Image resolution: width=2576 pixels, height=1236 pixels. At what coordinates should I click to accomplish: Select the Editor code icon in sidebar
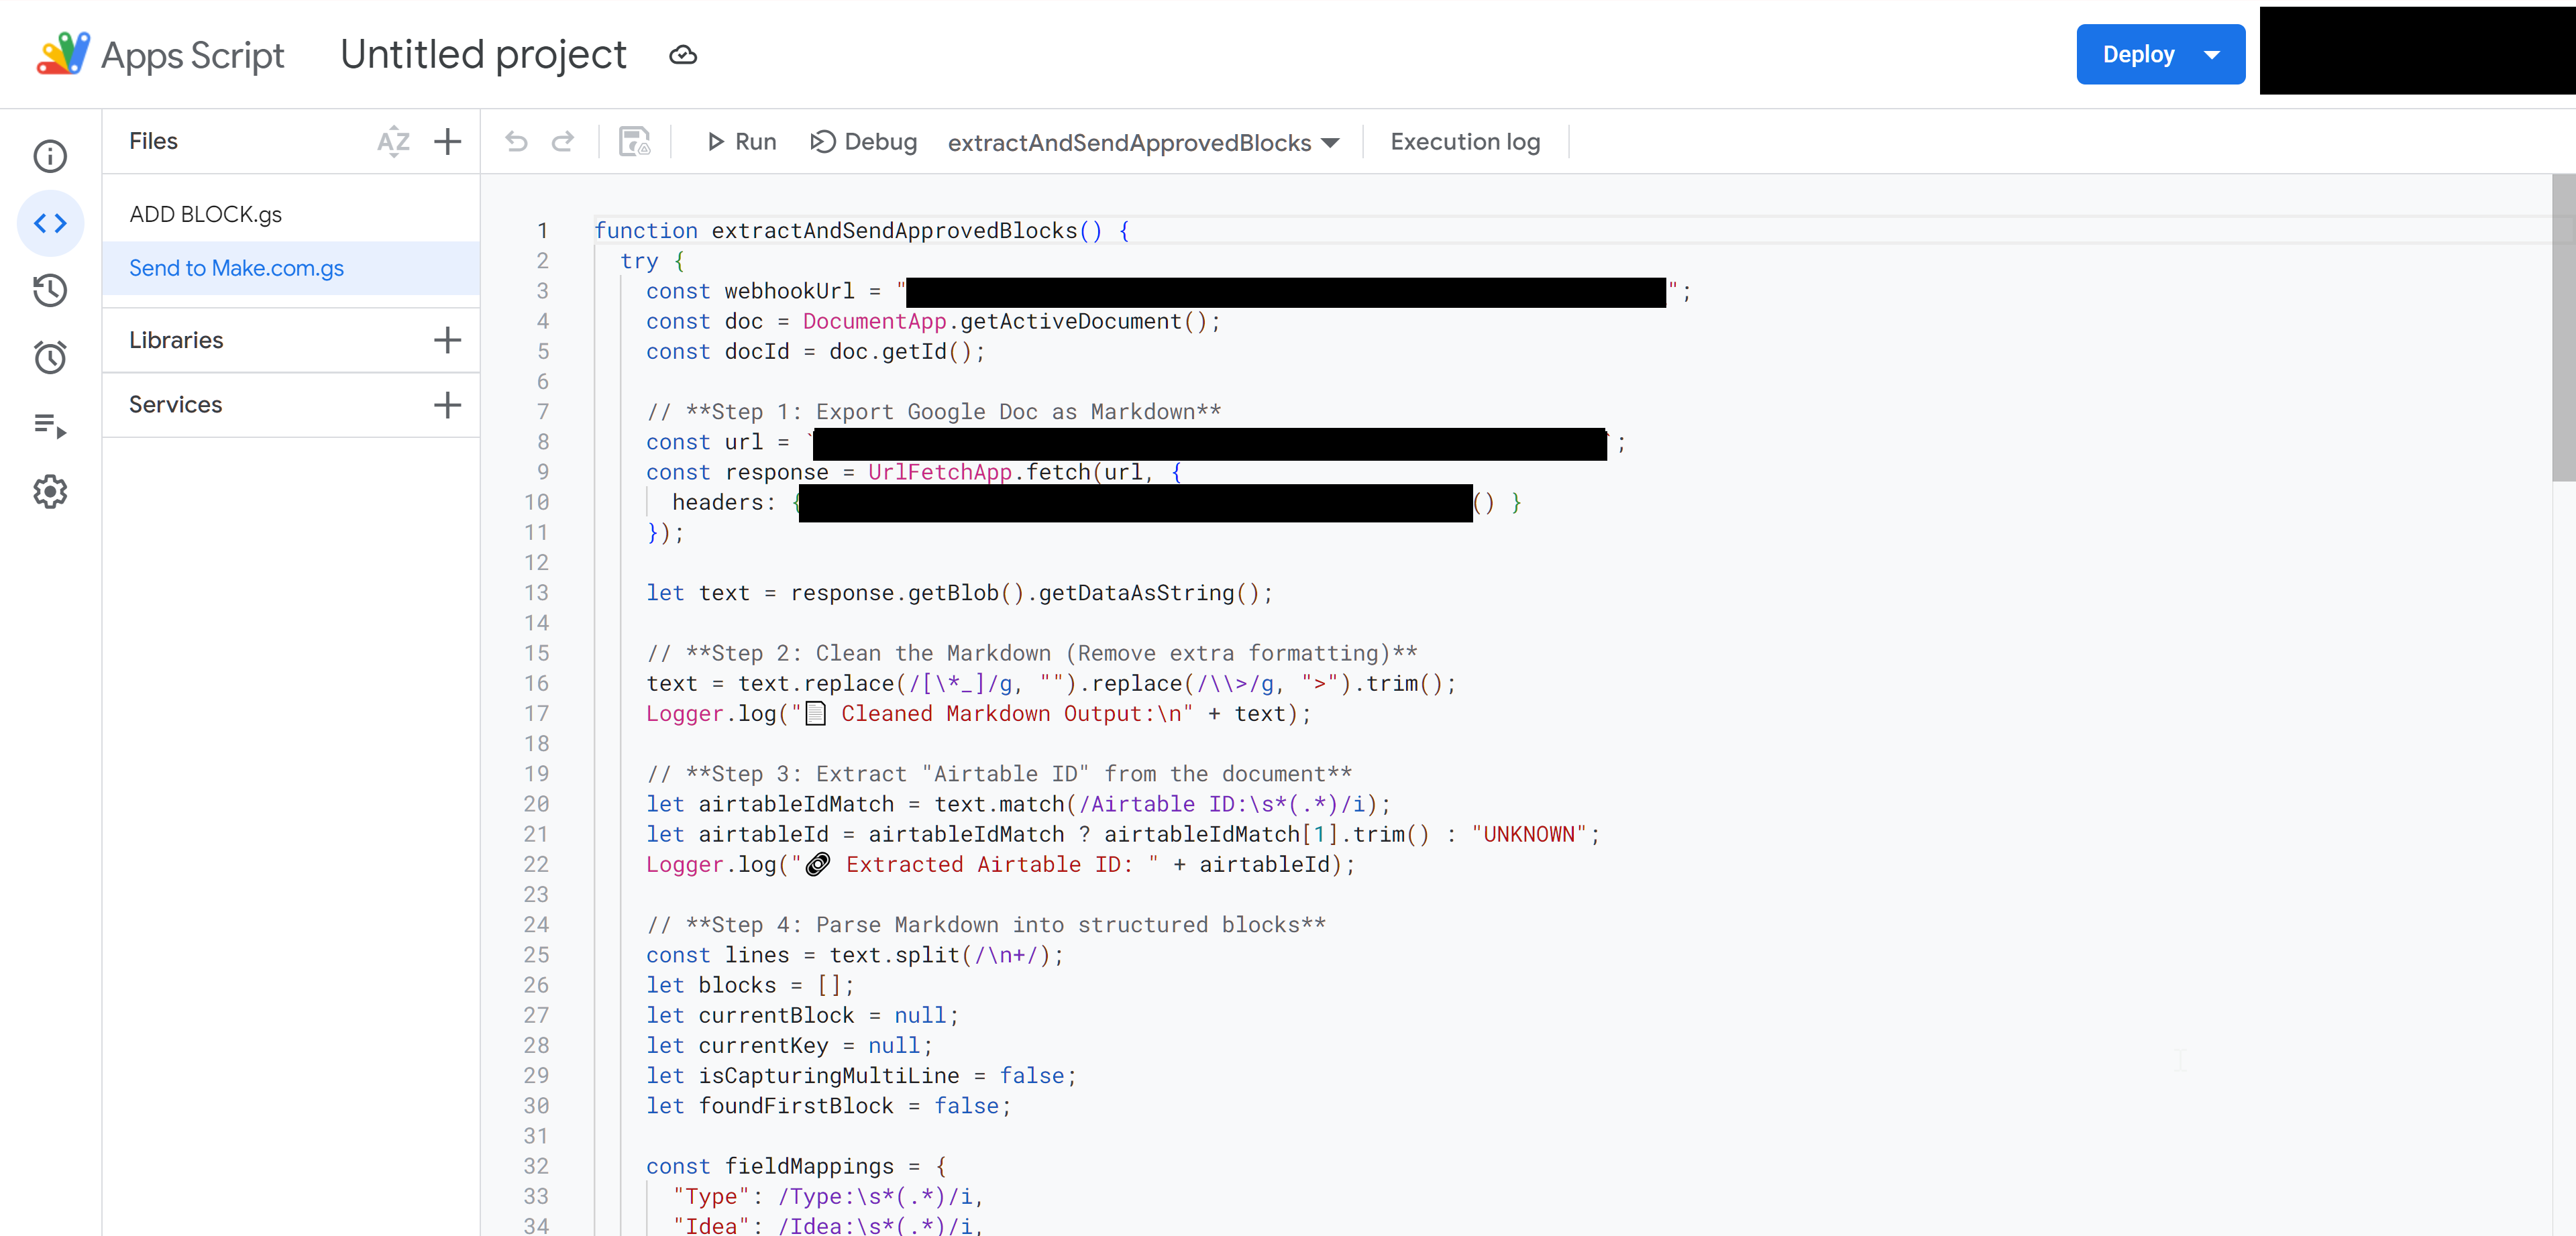click(x=50, y=223)
